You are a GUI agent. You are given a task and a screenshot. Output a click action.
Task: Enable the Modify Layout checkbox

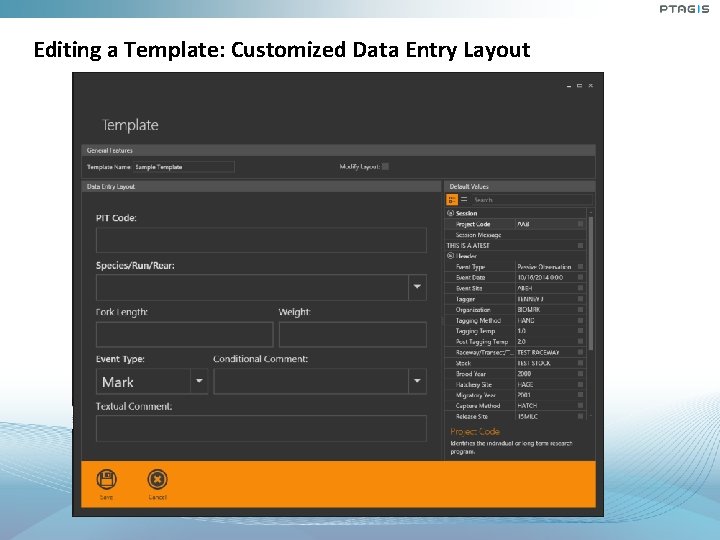point(385,167)
